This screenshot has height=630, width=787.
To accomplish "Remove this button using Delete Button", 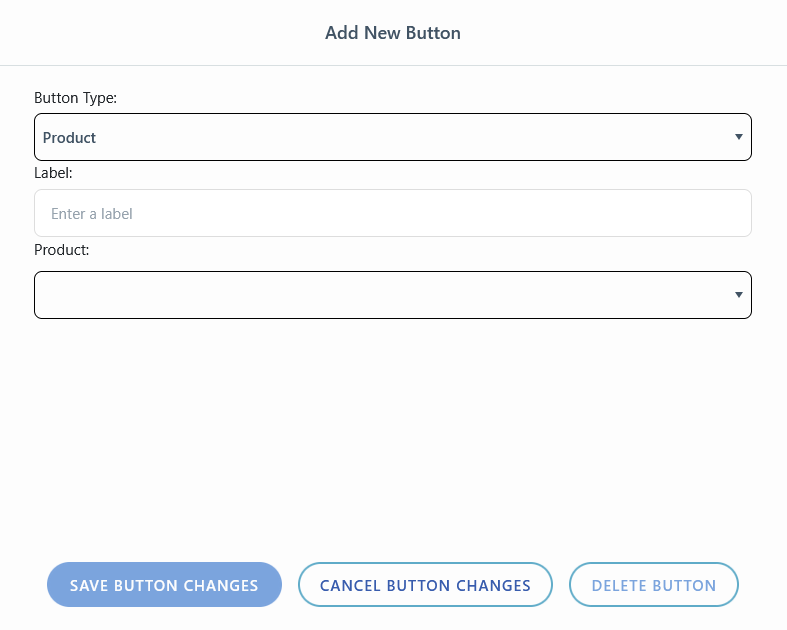I will tap(653, 585).
